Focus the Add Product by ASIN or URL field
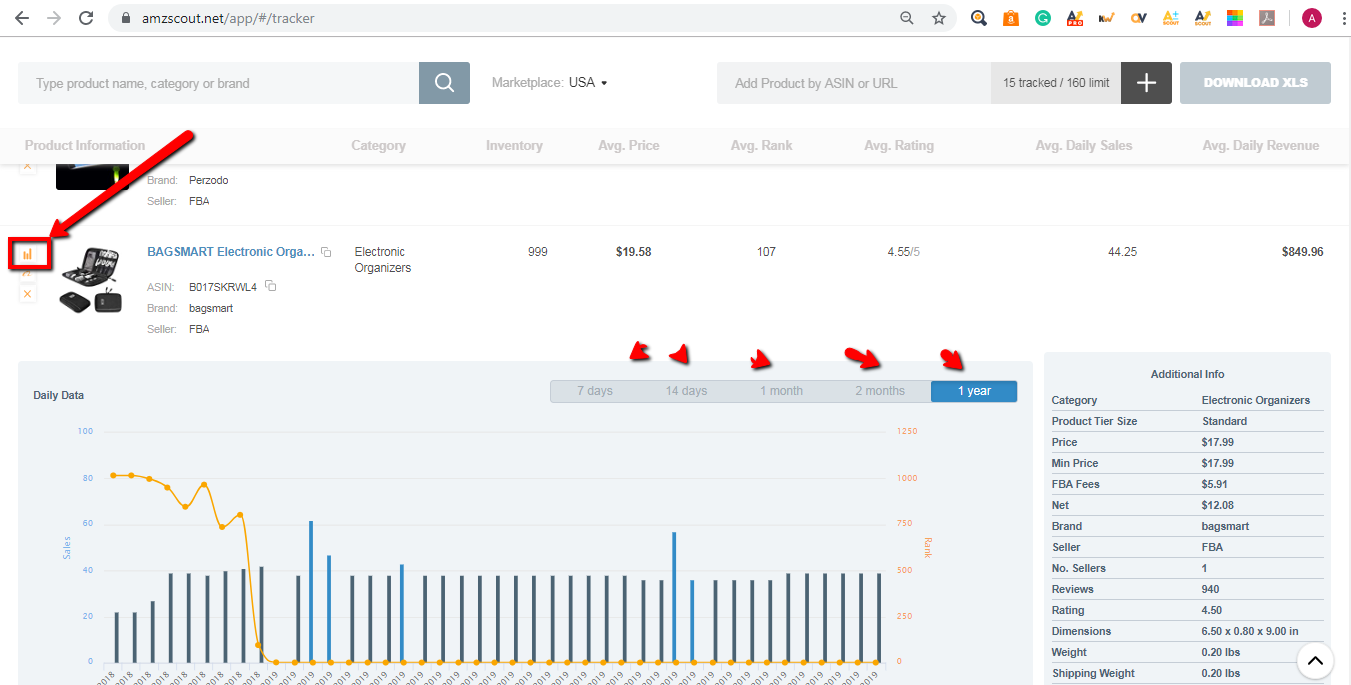 854,83
